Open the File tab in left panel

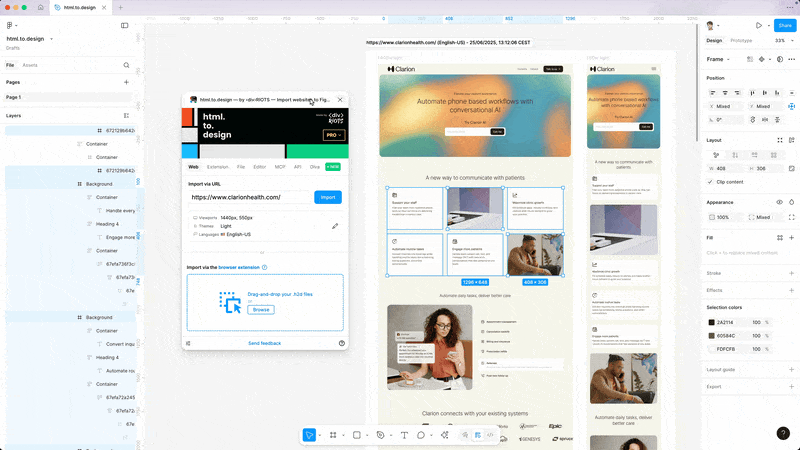[10, 65]
